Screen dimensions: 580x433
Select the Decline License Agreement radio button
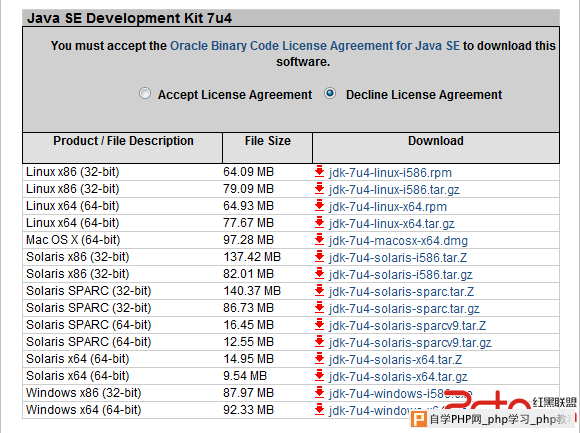(x=330, y=93)
